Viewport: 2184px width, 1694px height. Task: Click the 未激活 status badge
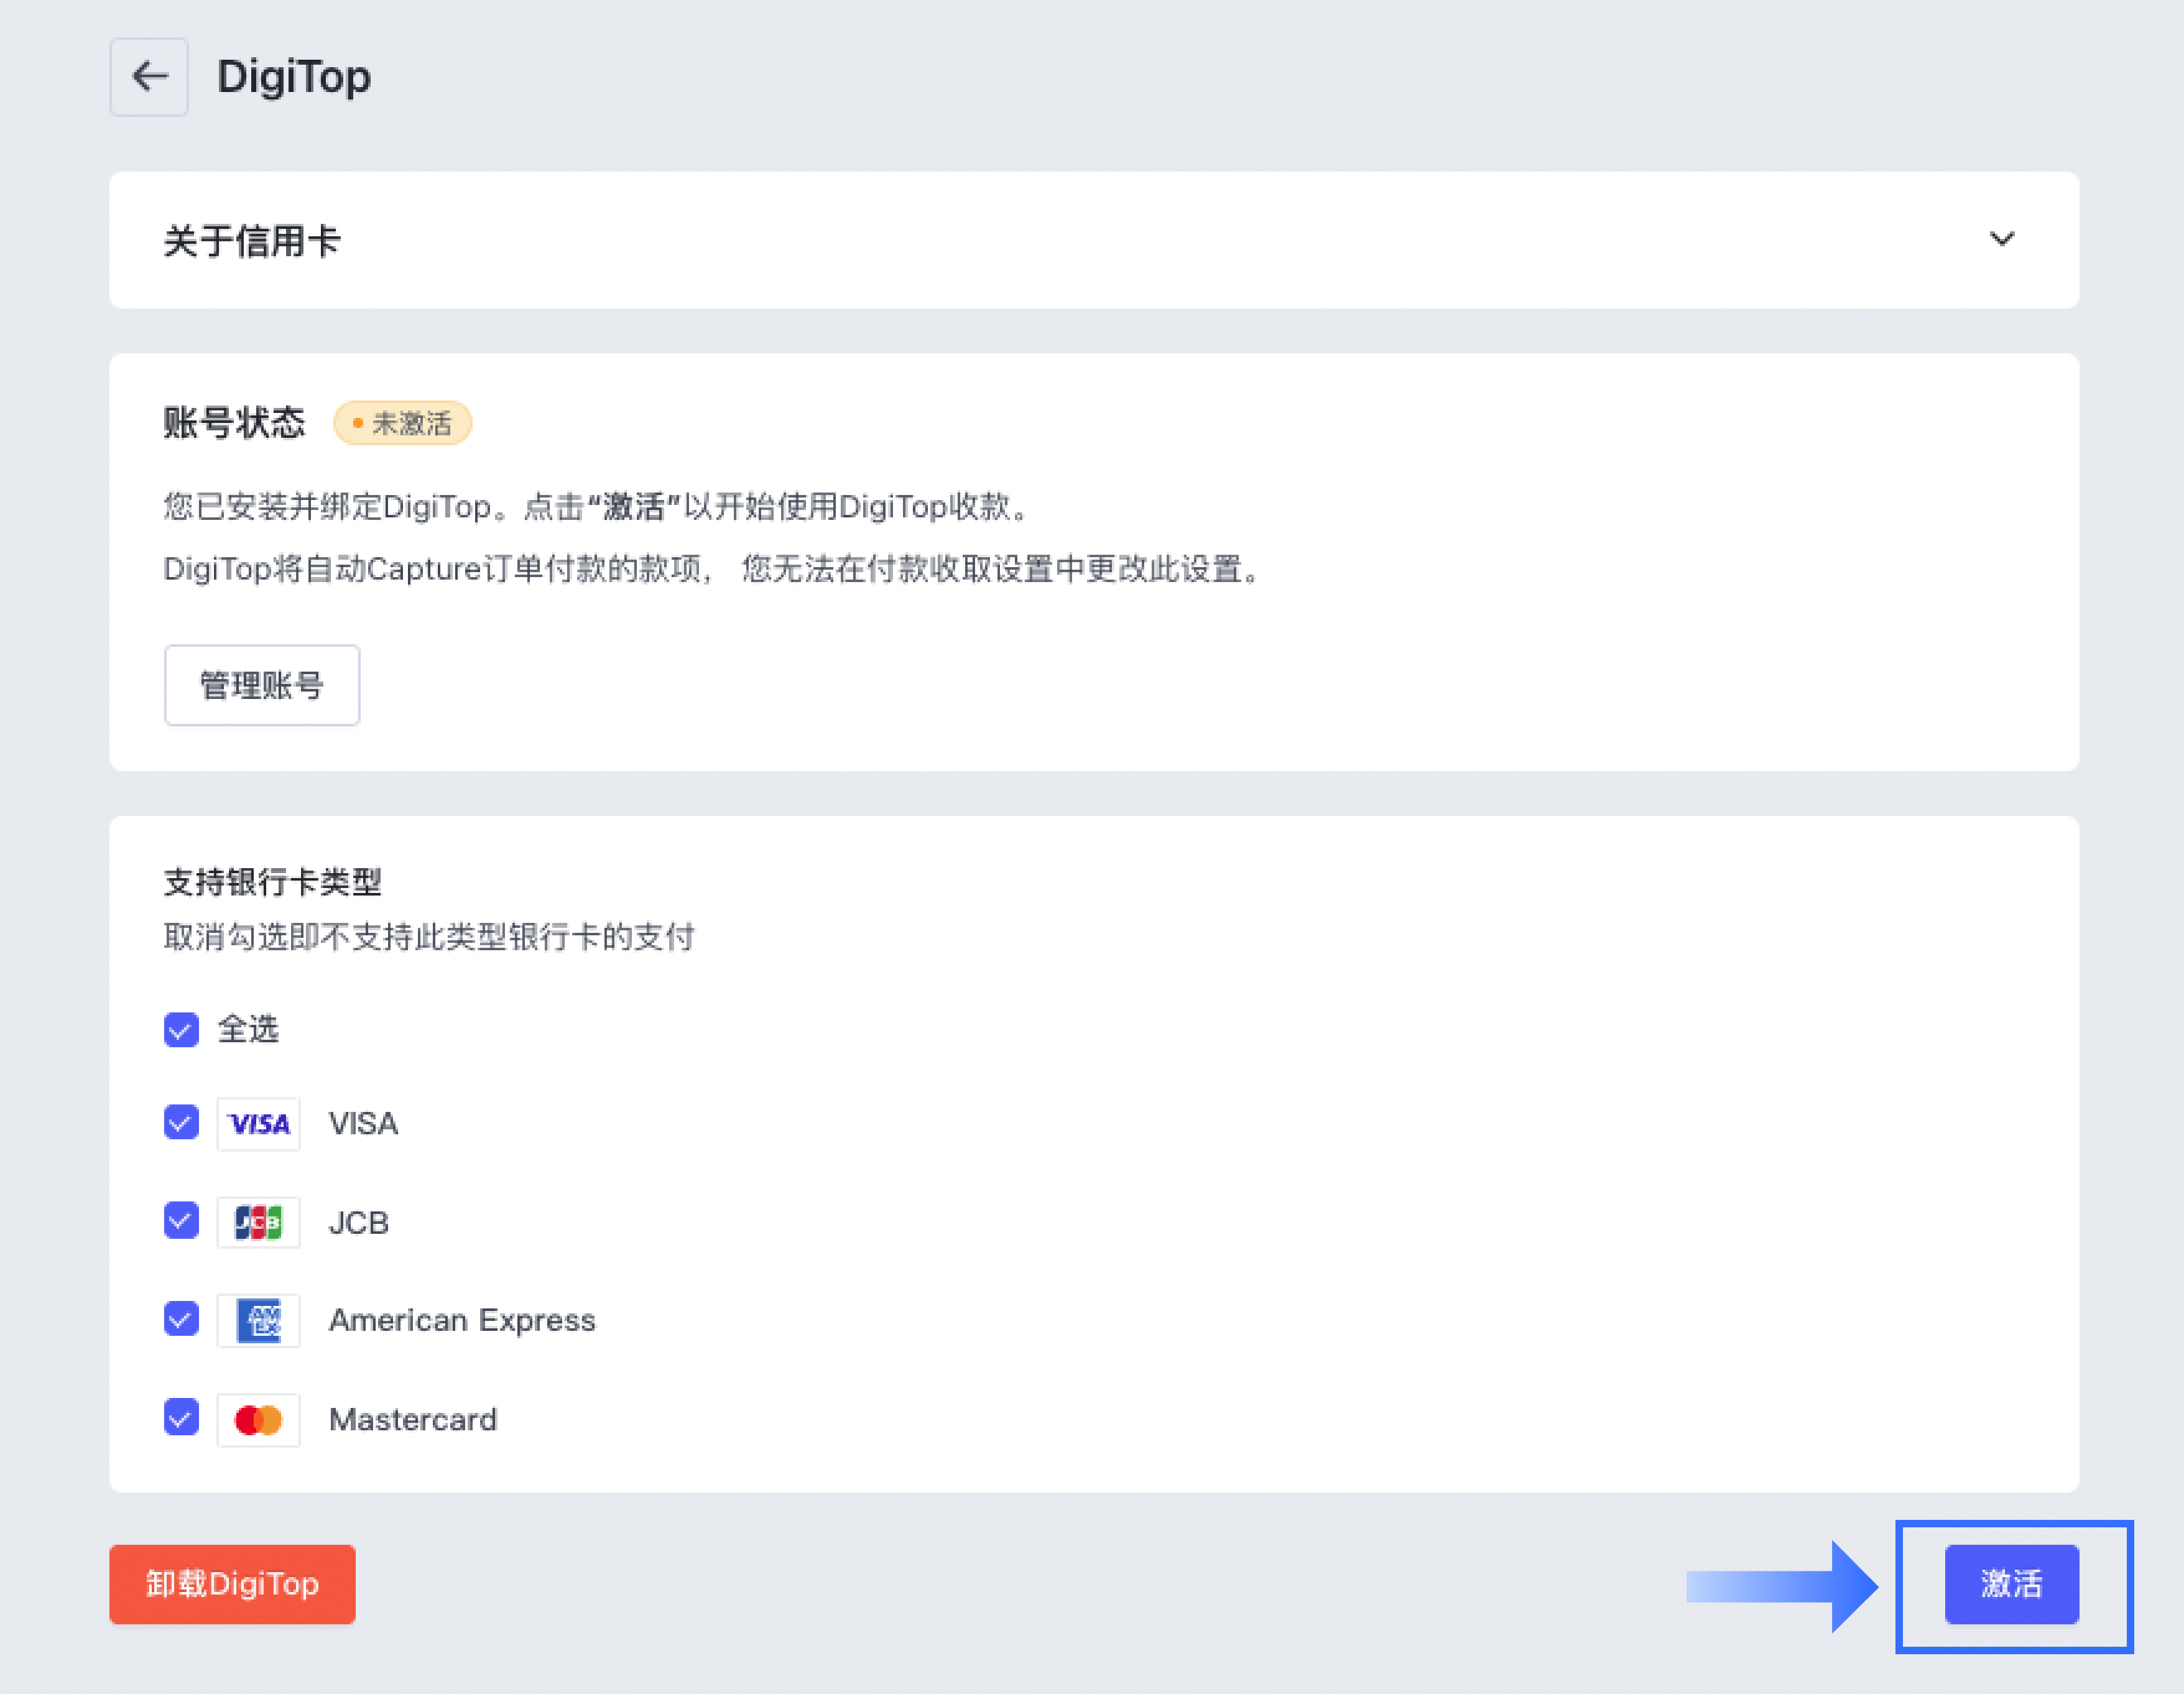tap(402, 423)
